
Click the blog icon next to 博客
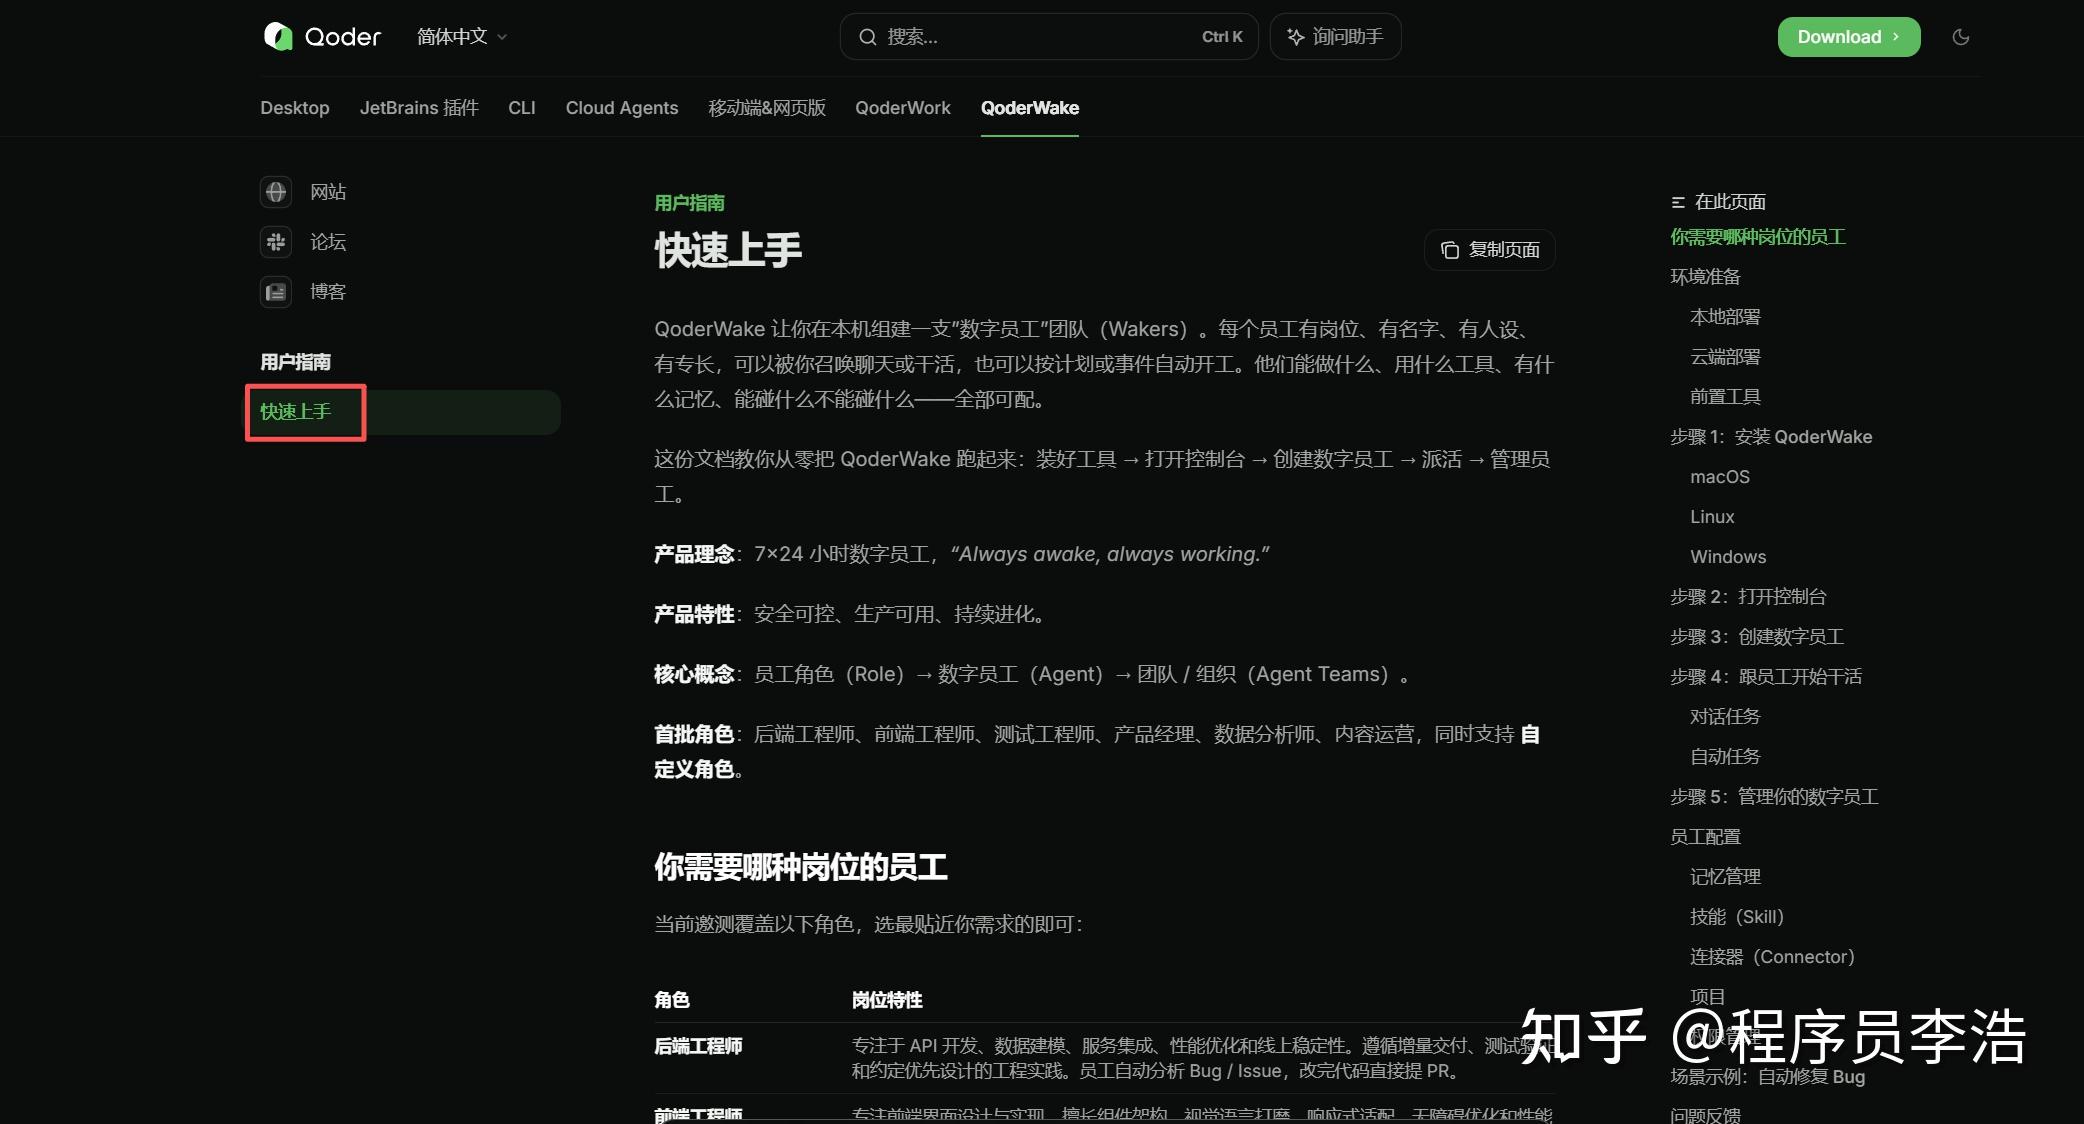tap(276, 292)
